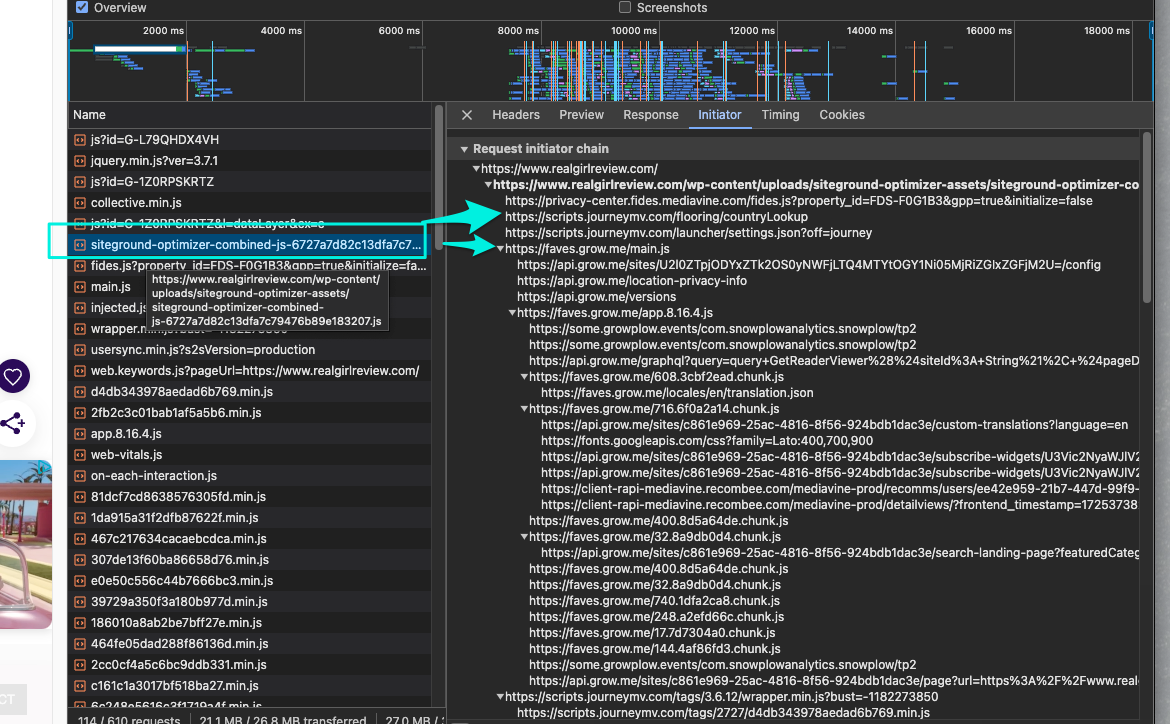The image size is (1170, 724).
Task: Enable the Screenshots checkbox
Action: [625, 8]
